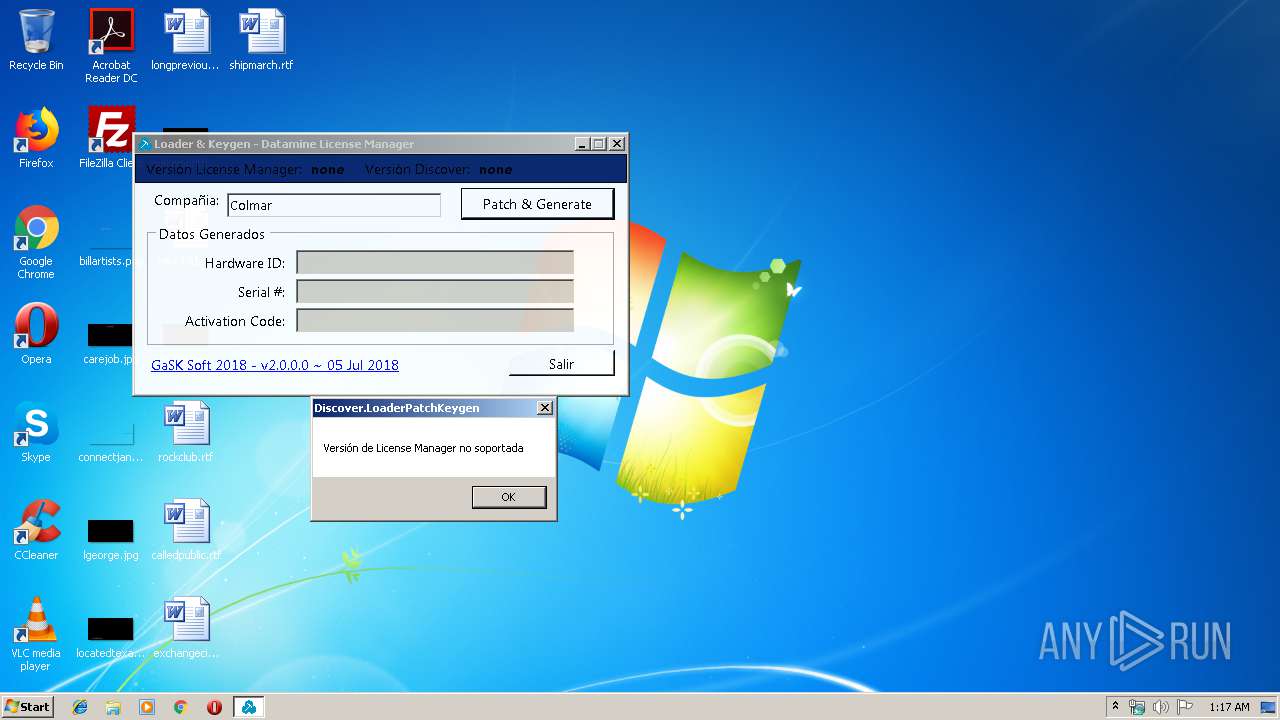Click the Hardware ID field

[435, 263]
